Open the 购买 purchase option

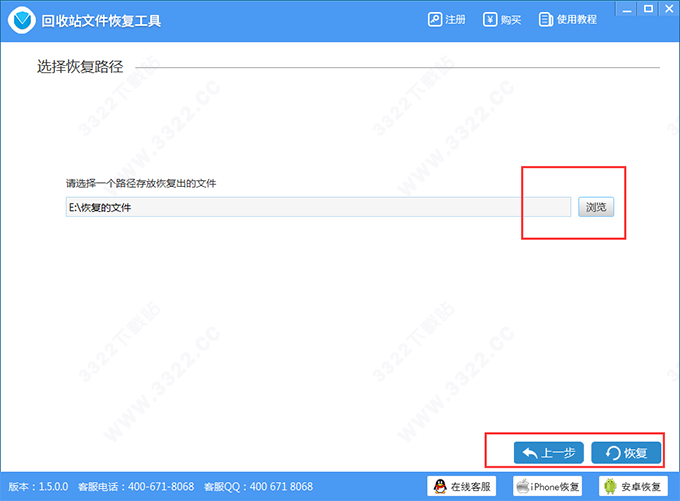pyautogui.click(x=502, y=20)
